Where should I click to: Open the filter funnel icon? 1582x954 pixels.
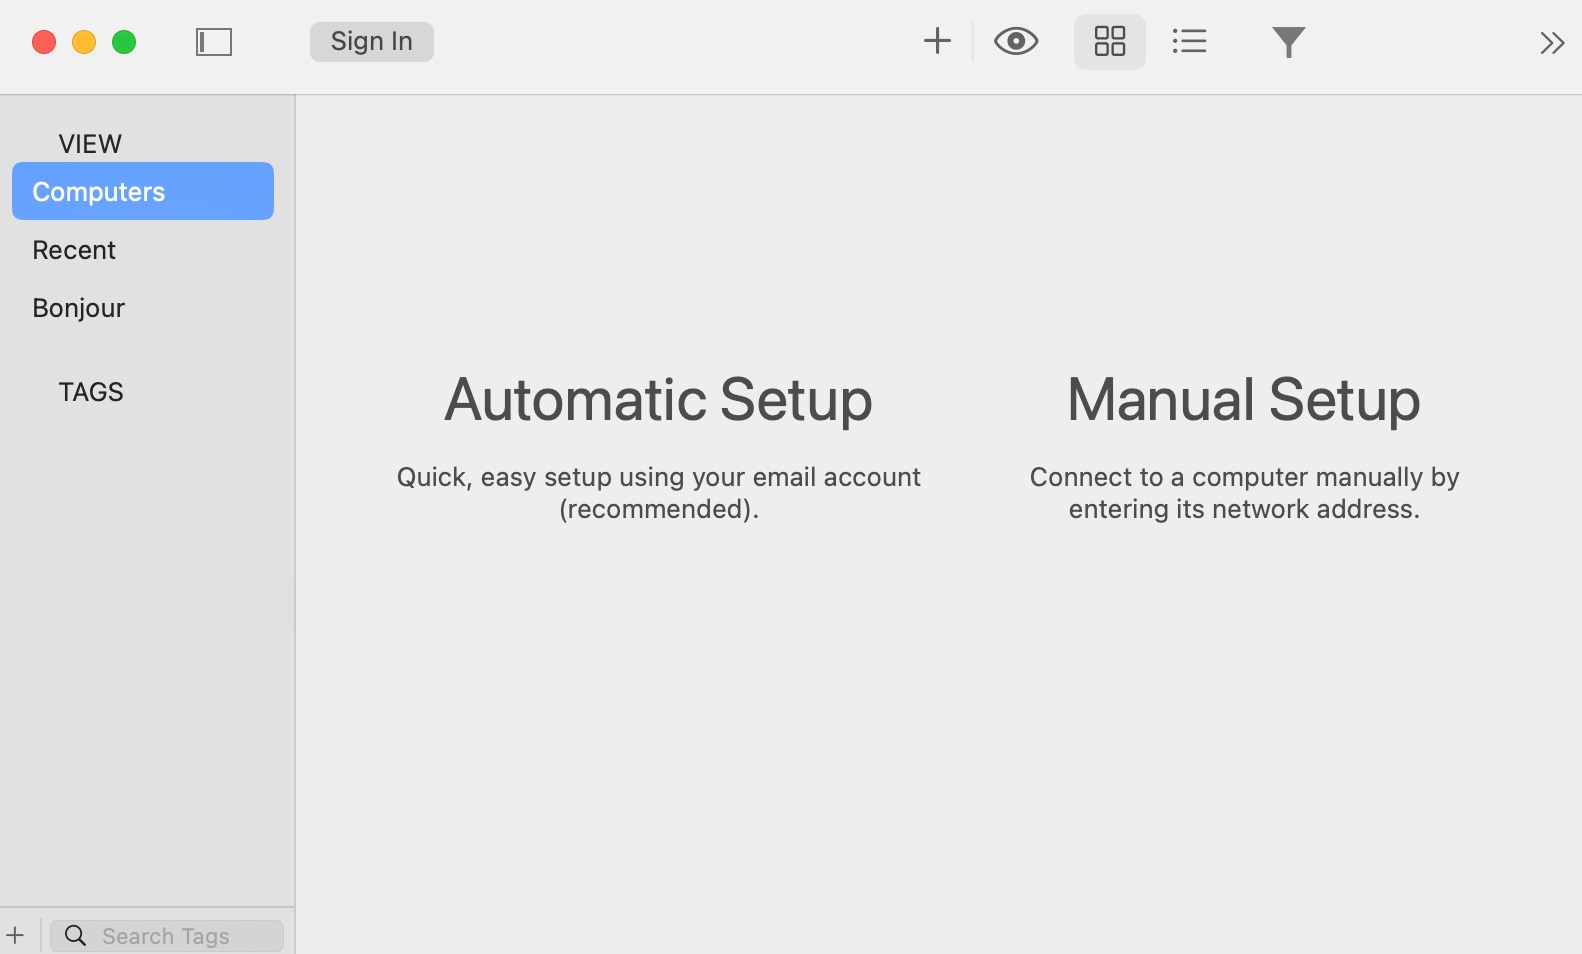tap(1289, 42)
